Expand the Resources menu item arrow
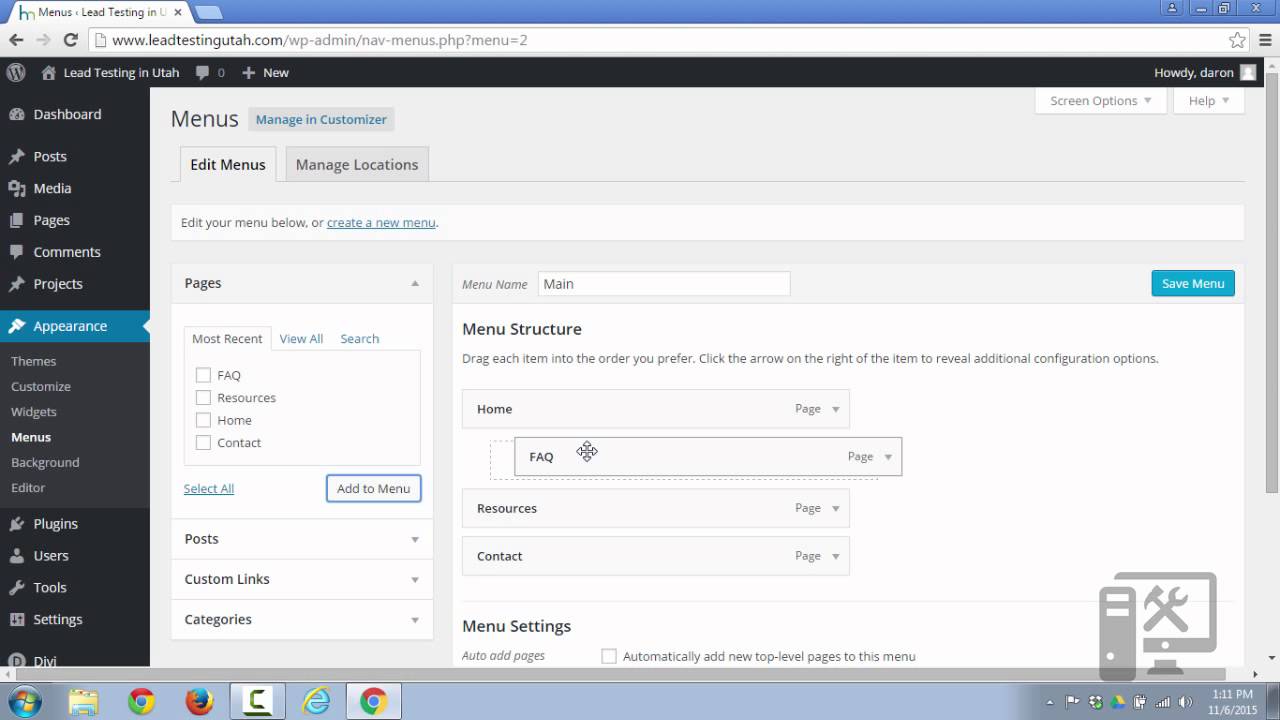Viewport: 1280px width, 720px height. [x=836, y=508]
